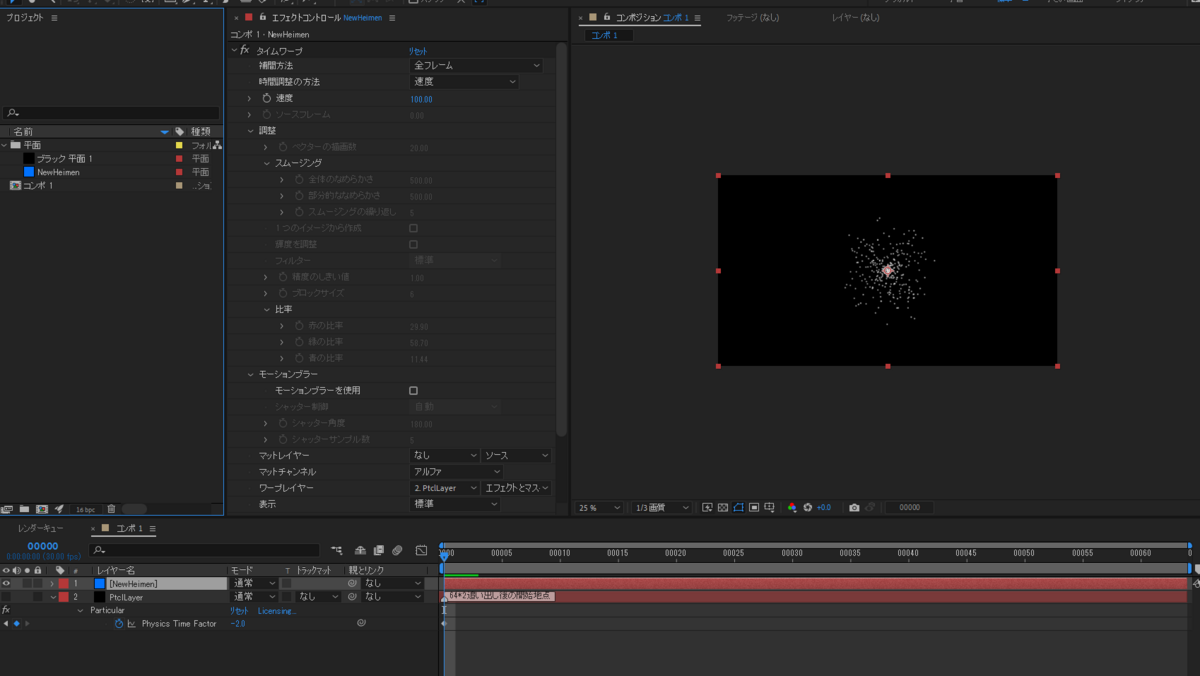Hide the NewHeimen layer with eye toggle
This screenshot has width=1200, height=676.
[x=6, y=583]
